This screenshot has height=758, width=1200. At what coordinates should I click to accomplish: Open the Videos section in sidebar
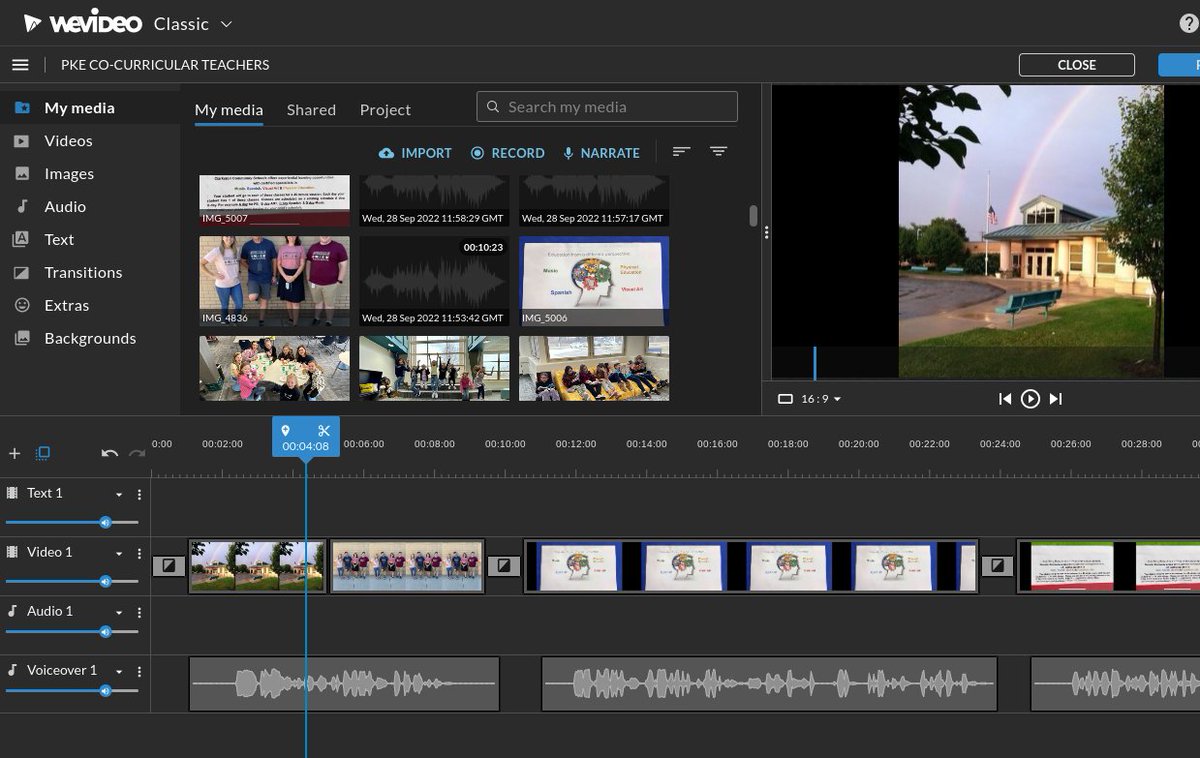point(67,140)
